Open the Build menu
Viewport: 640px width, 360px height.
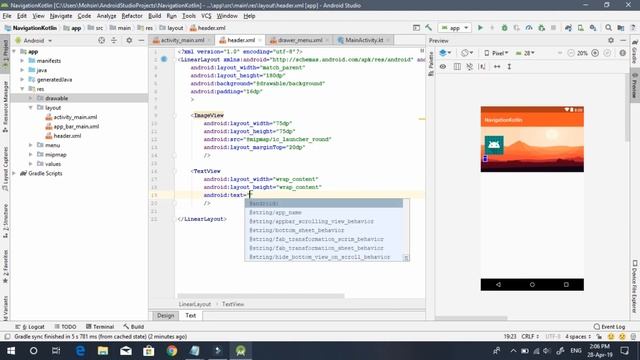point(154,16)
